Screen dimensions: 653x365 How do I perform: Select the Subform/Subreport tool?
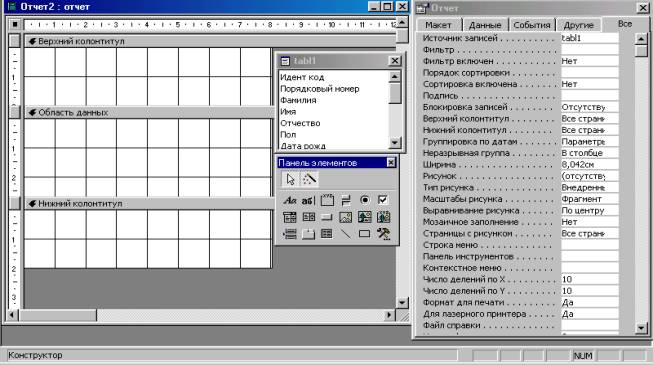tap(327, 234)
